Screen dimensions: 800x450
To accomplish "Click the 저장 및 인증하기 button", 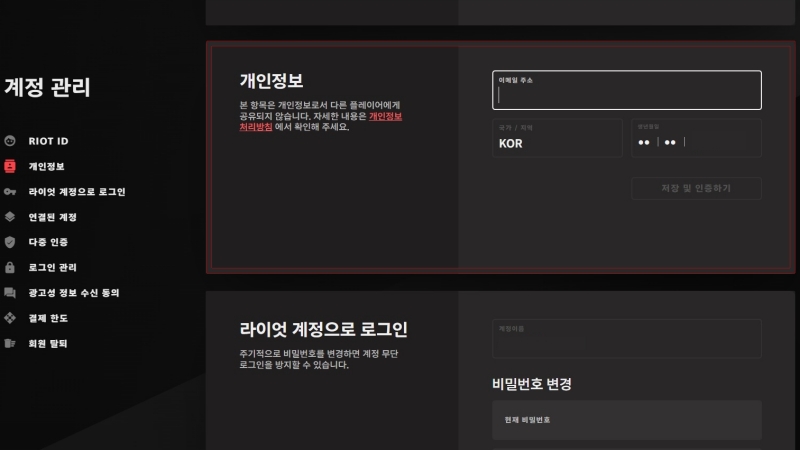I will click(x=696, y=188).
